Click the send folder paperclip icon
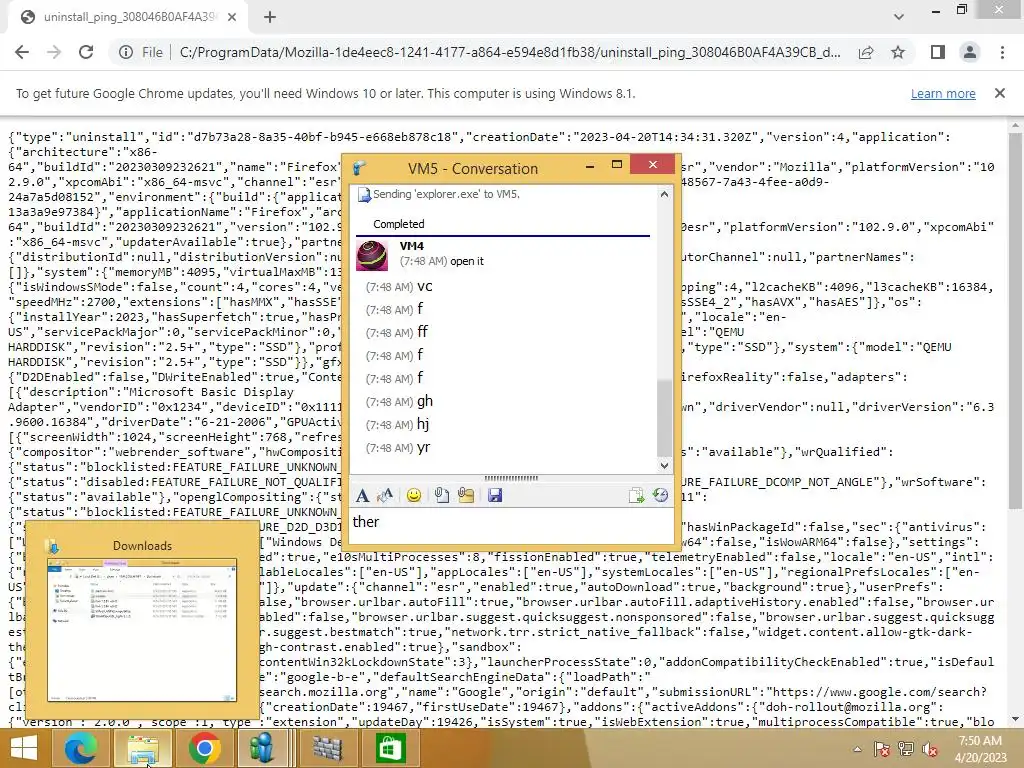The height and width of the screenshot is (768, 1024). point(466,496)
